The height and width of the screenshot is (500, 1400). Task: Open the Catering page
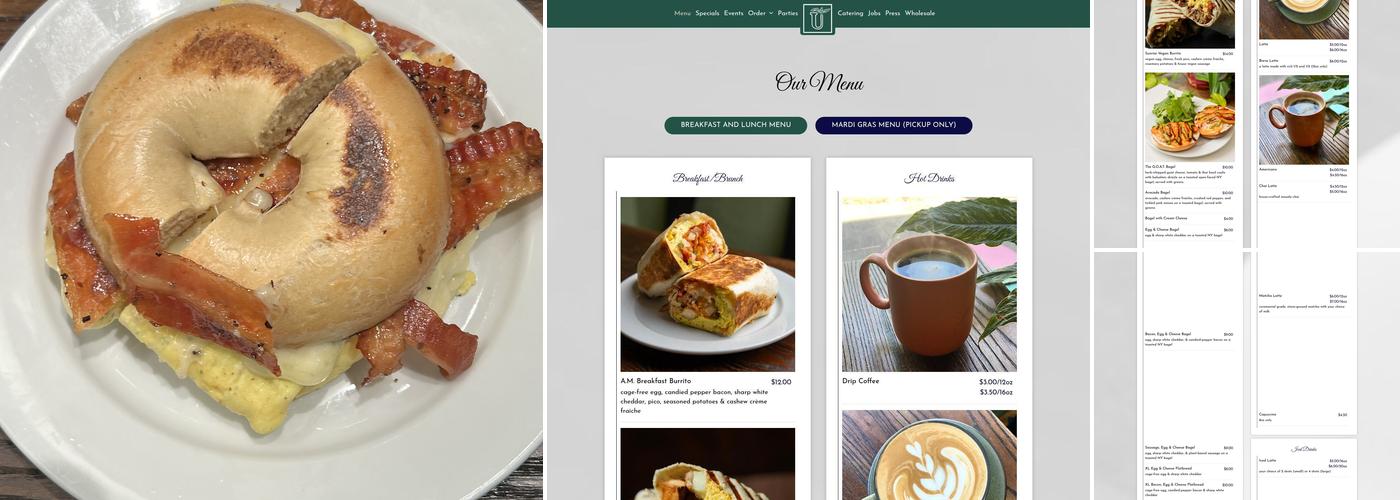[x=850, y=14]
